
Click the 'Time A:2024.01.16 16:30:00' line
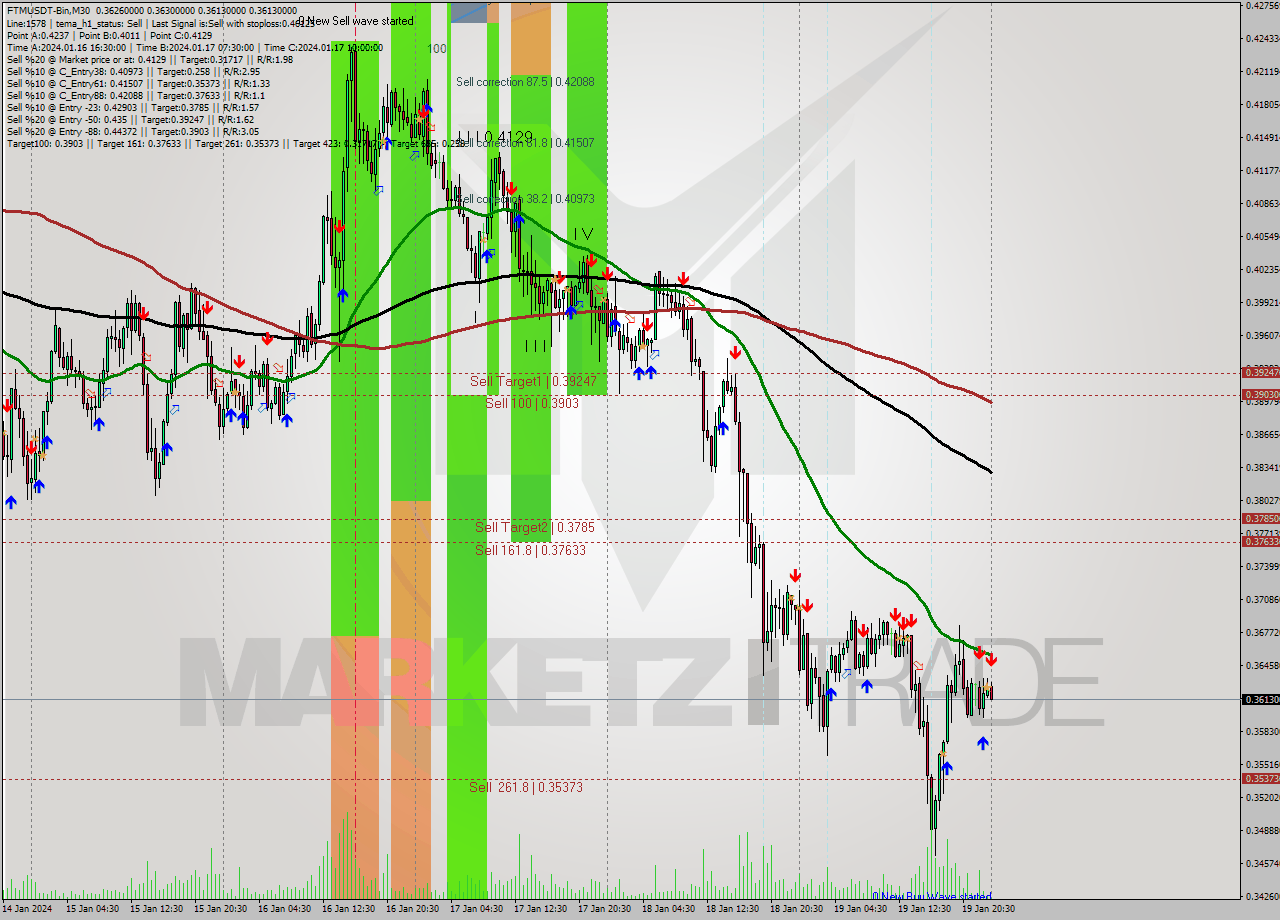click(x=66, y=47)
